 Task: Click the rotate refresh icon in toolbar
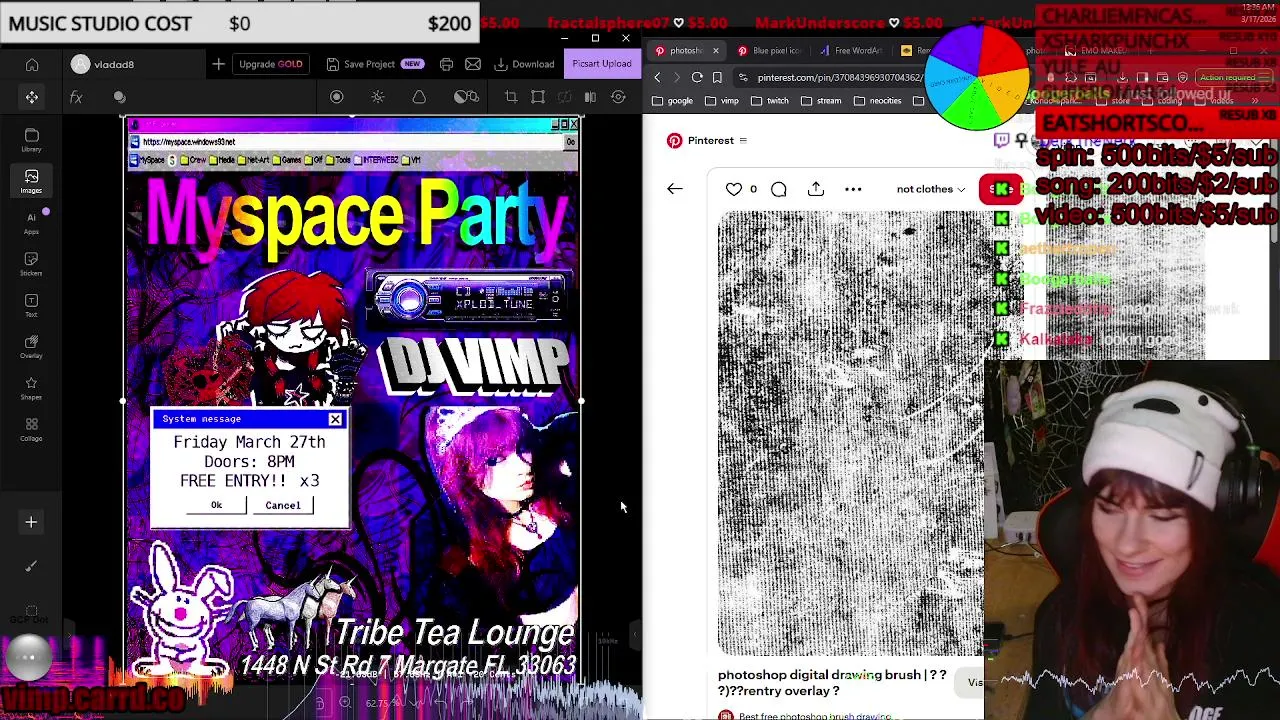618,97
